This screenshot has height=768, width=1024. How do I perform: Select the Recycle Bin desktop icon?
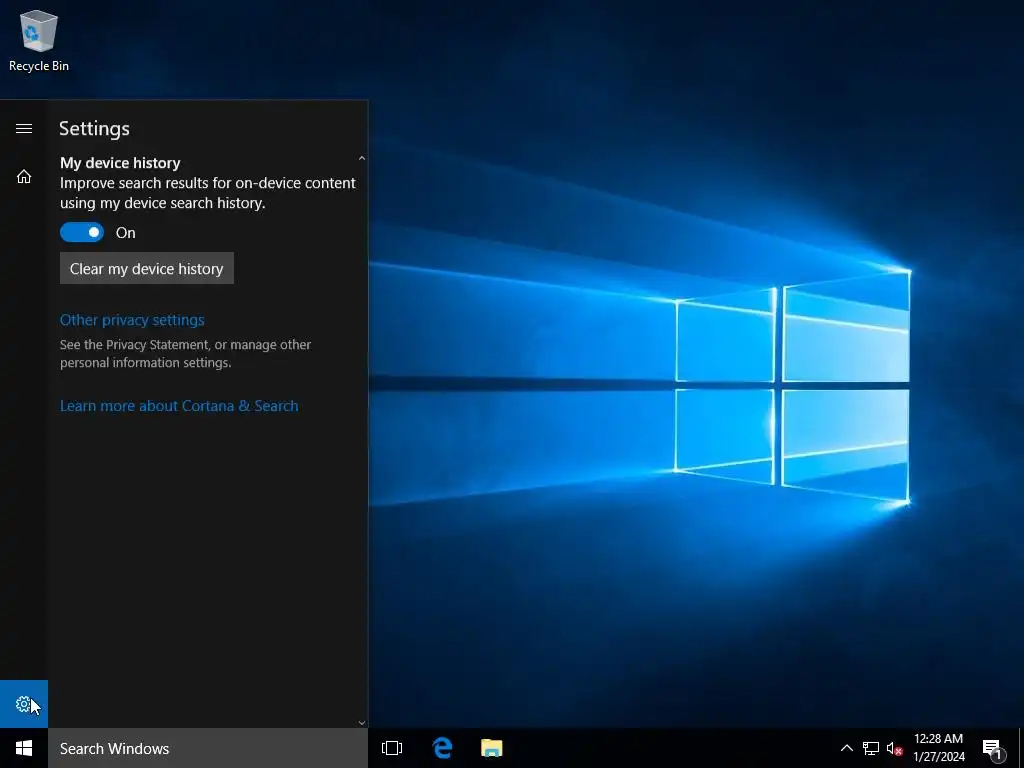39,40
